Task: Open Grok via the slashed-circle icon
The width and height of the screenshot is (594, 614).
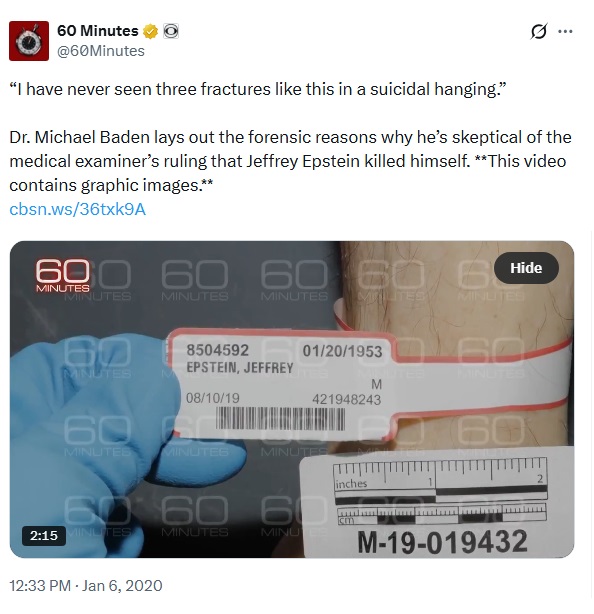Action: 538,31
